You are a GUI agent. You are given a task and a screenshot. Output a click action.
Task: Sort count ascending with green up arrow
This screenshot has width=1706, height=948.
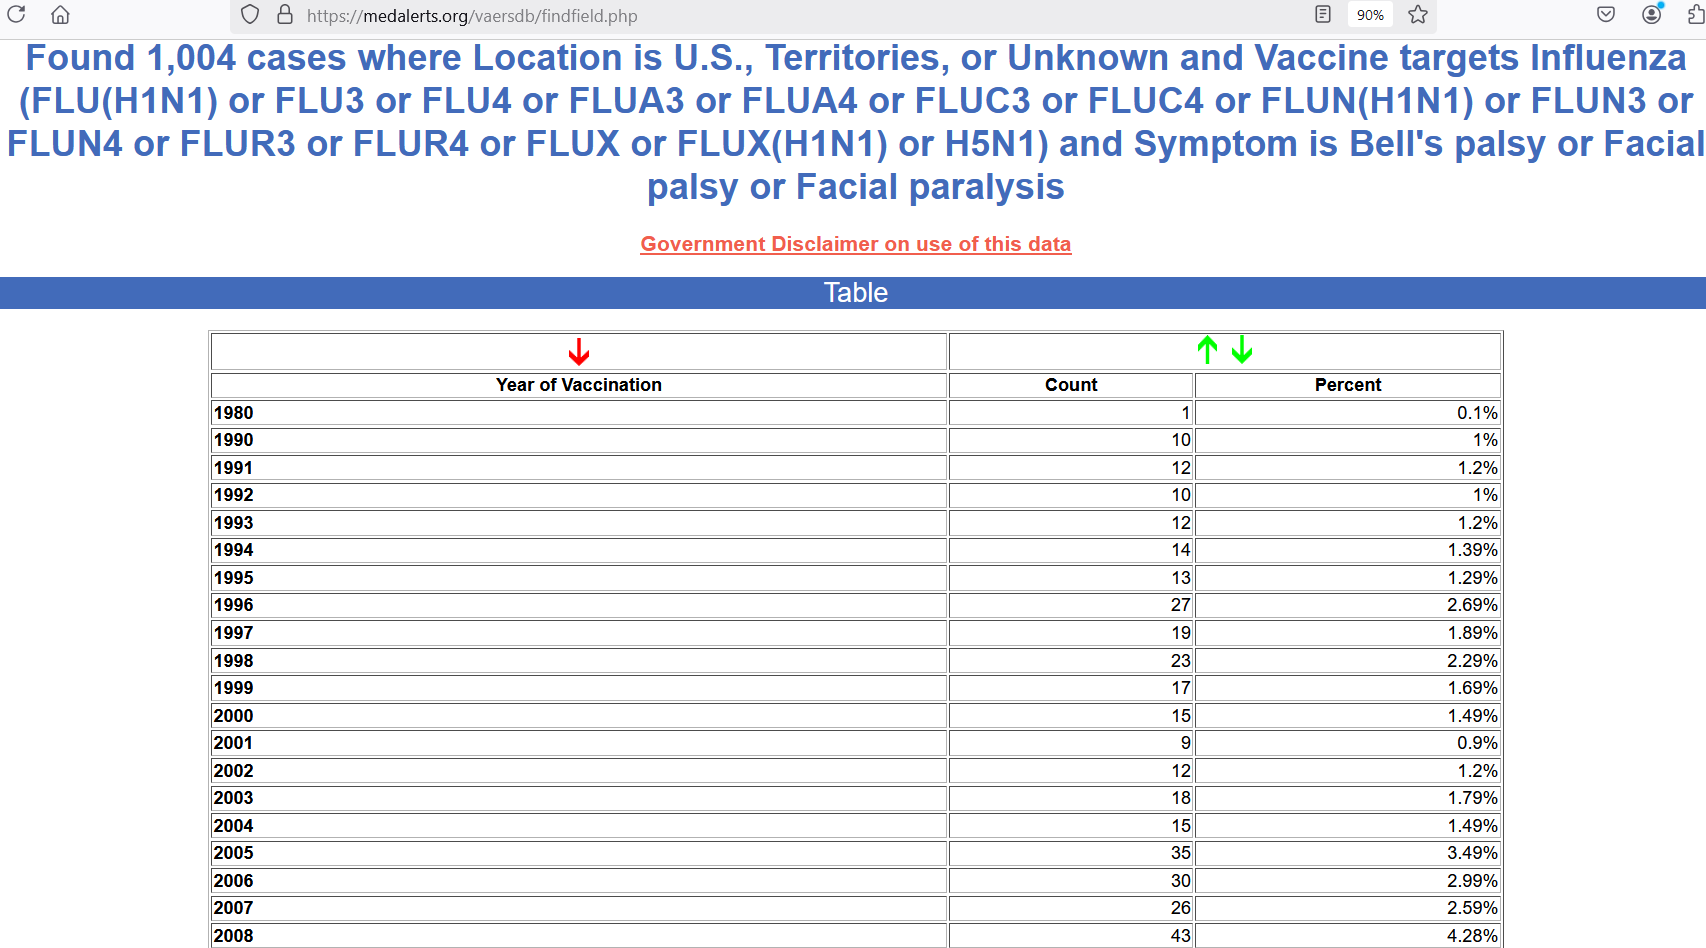(1208, 350)
